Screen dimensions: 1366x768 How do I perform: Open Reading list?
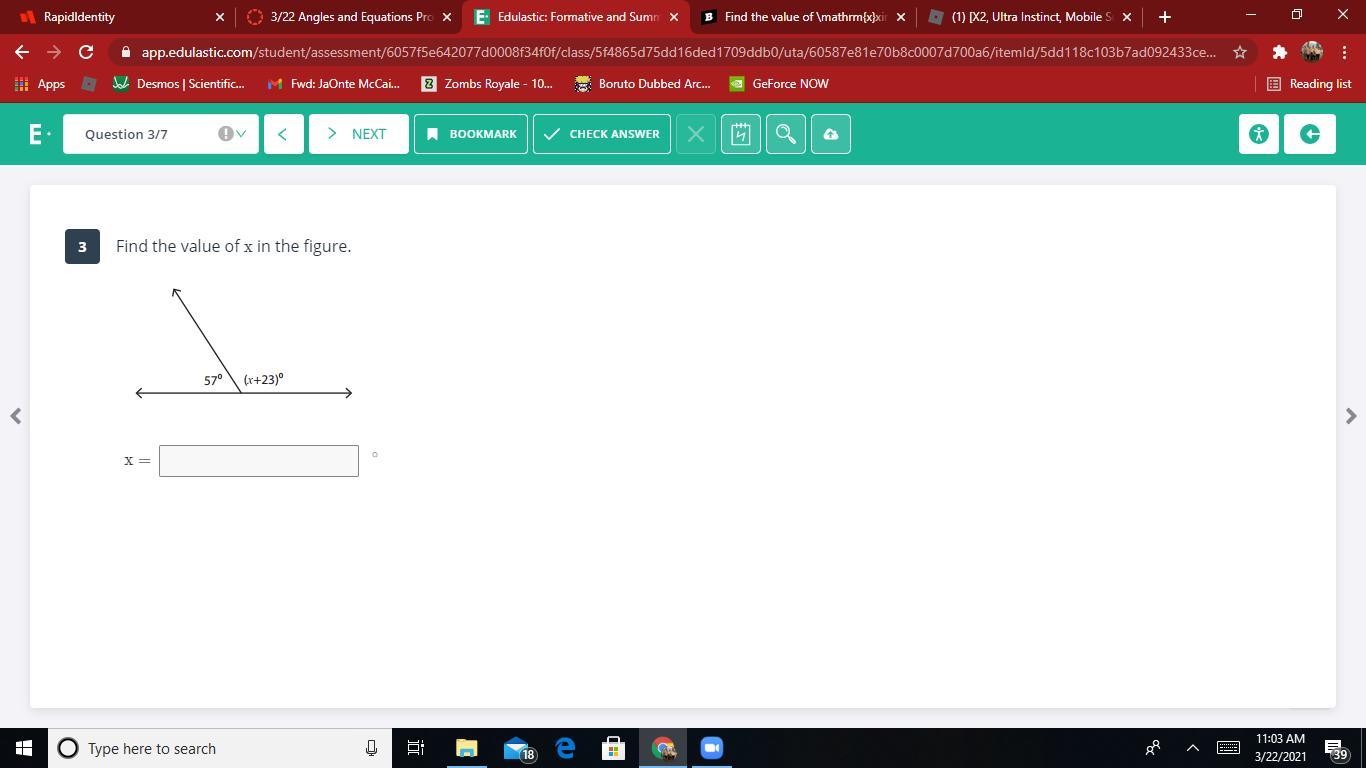1309,84
